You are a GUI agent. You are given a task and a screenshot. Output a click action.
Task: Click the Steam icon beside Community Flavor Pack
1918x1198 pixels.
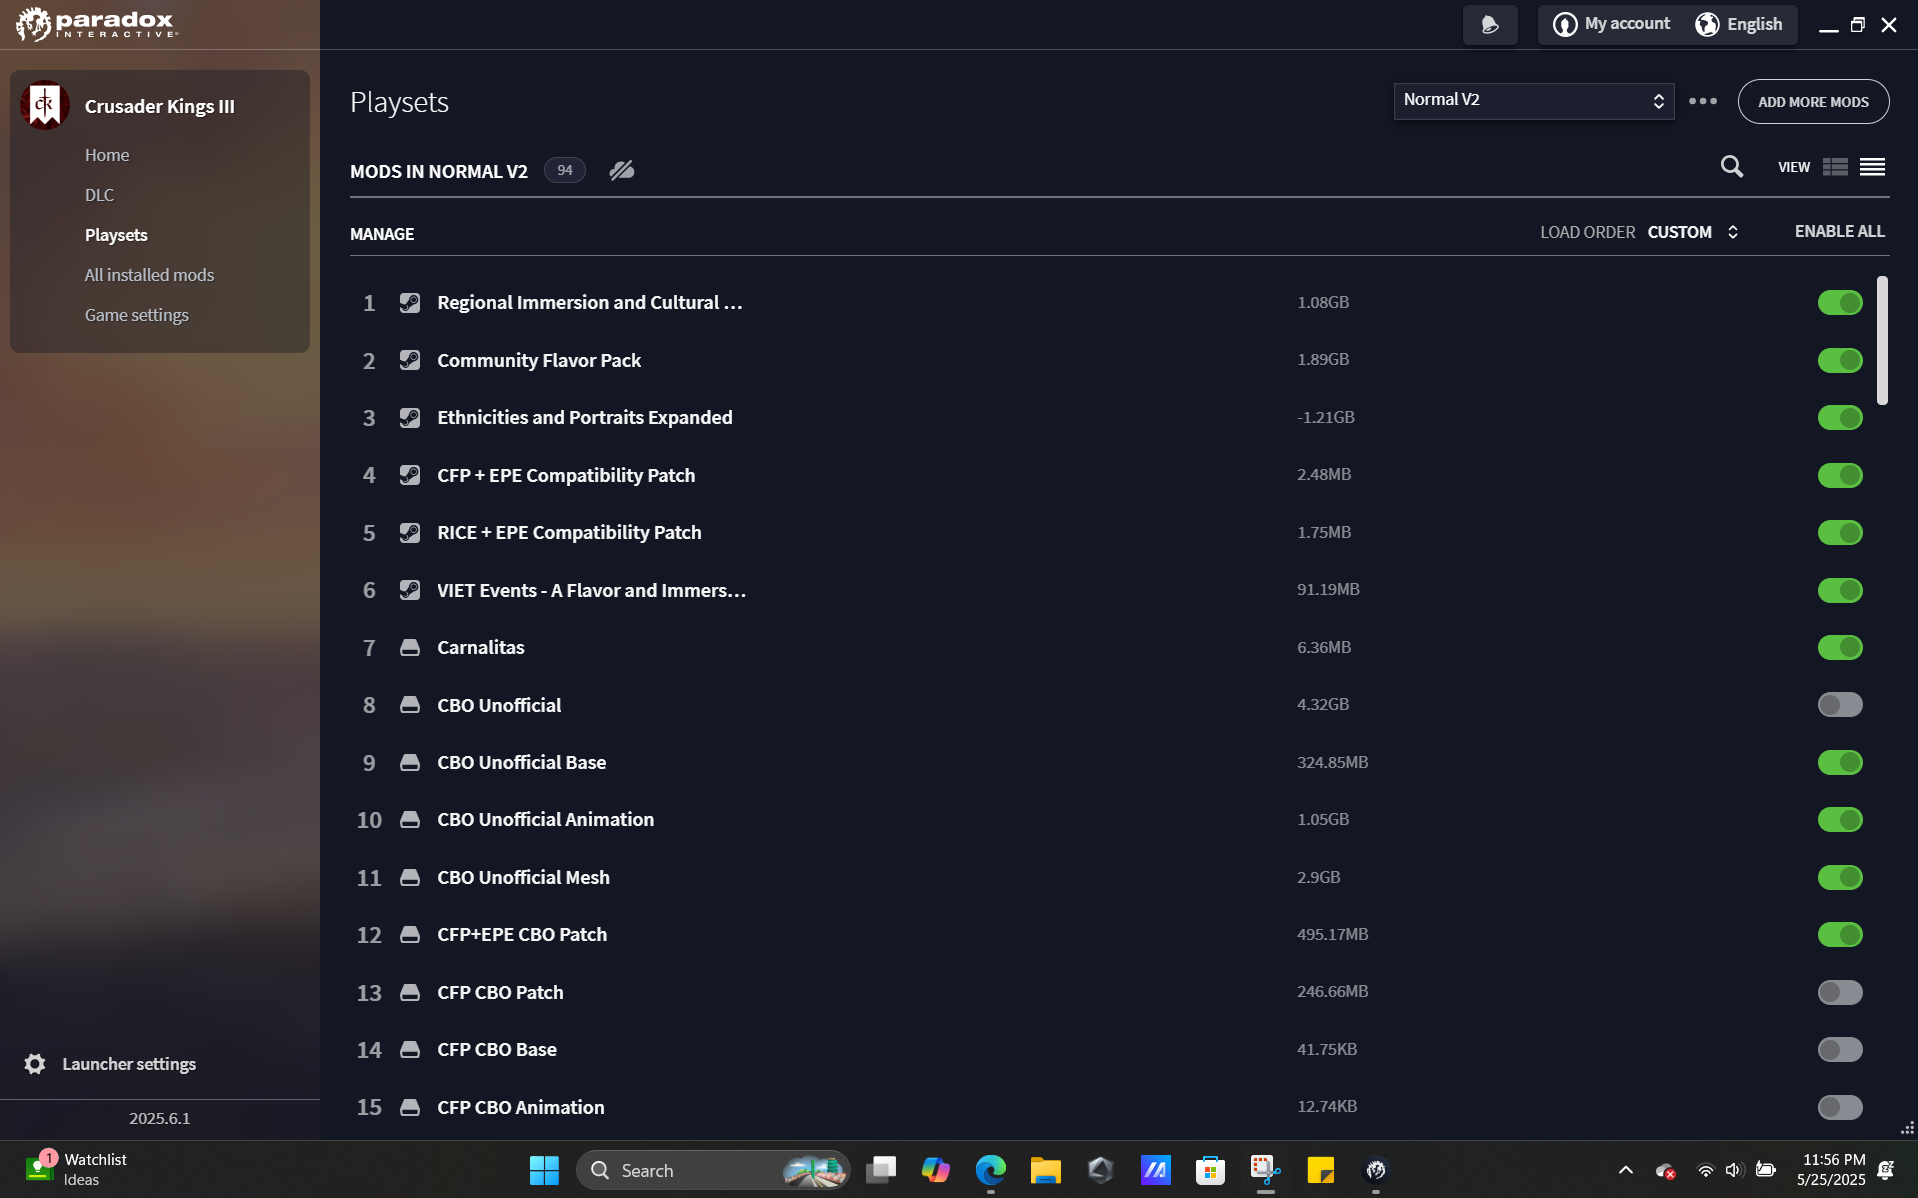click(410, 360)
